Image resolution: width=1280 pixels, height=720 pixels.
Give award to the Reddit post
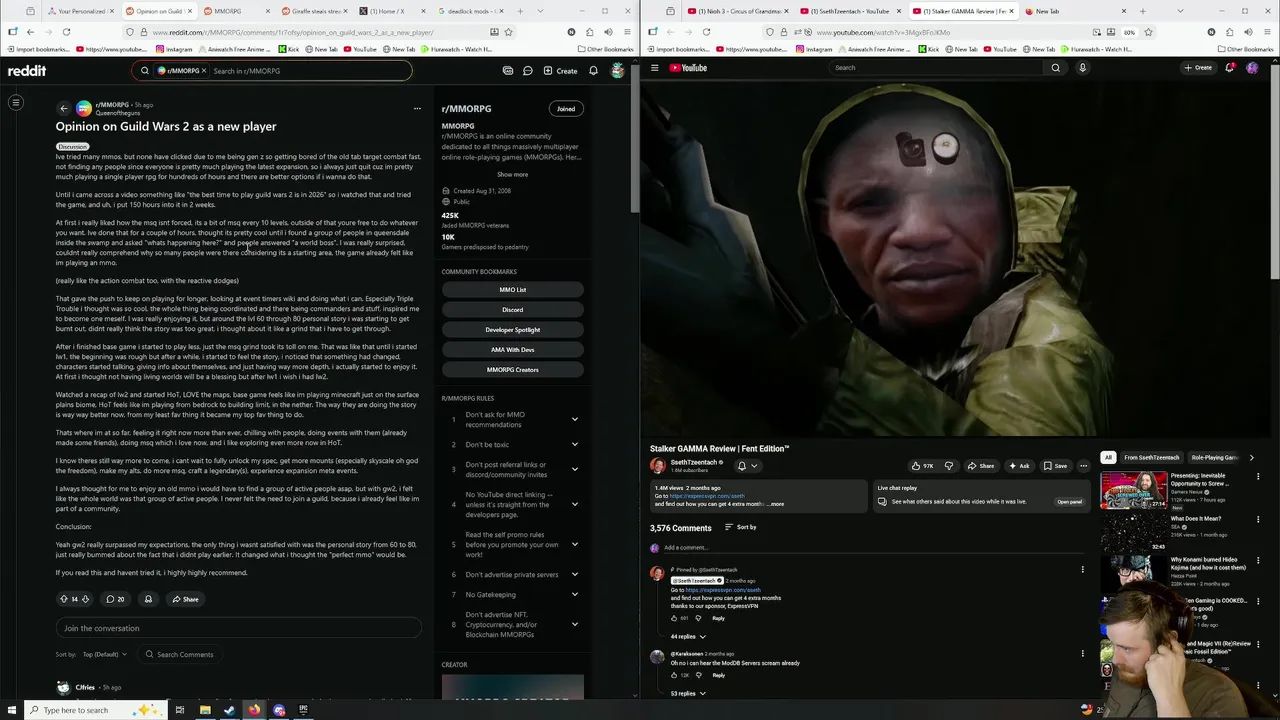coord(148,599)
